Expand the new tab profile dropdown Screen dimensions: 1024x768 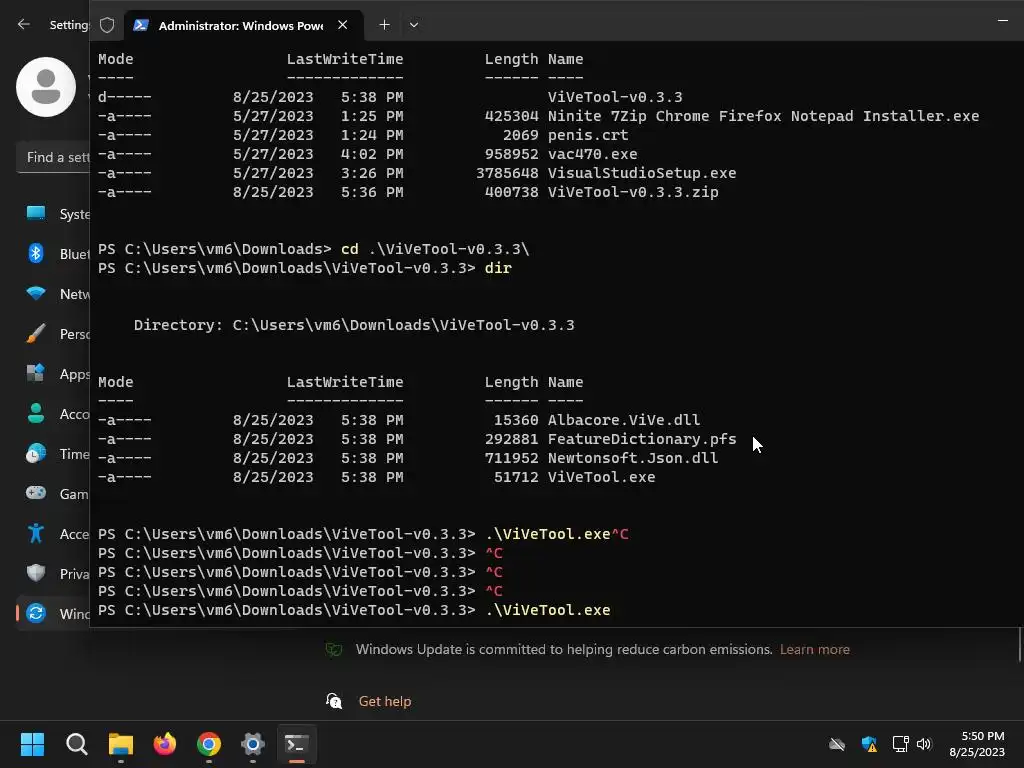point(414,25)
